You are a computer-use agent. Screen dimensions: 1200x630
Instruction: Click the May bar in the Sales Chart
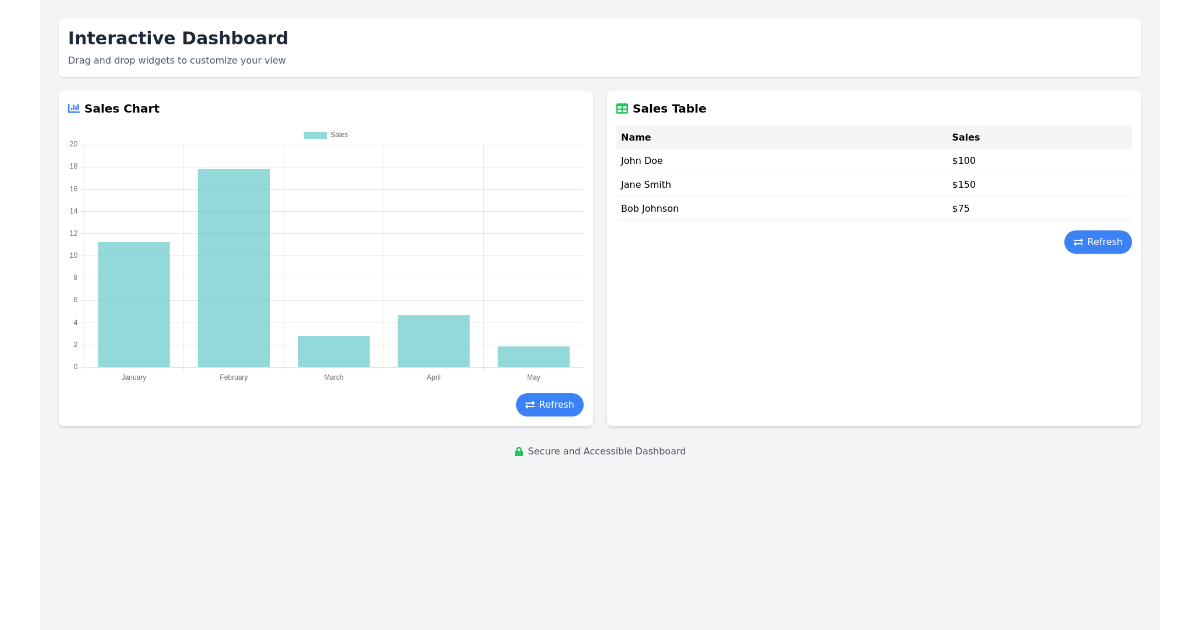pos(533,357)
